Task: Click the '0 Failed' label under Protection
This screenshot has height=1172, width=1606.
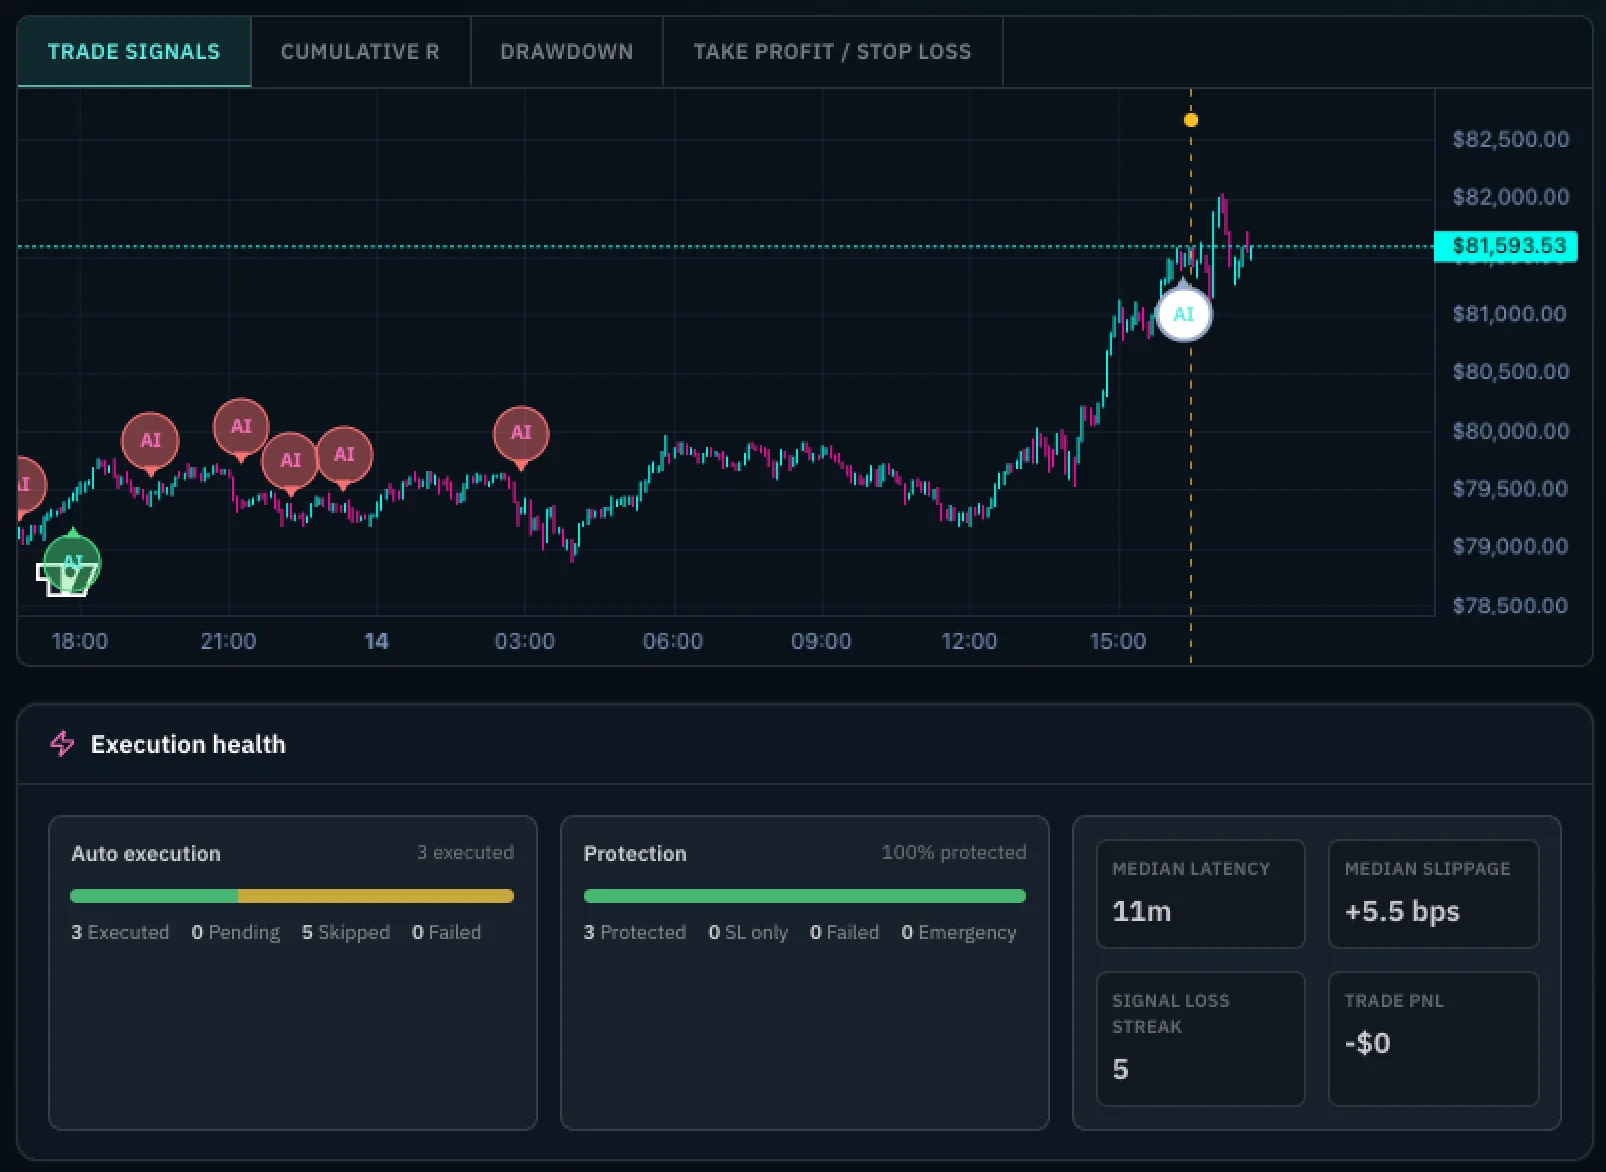Action: 844,932
